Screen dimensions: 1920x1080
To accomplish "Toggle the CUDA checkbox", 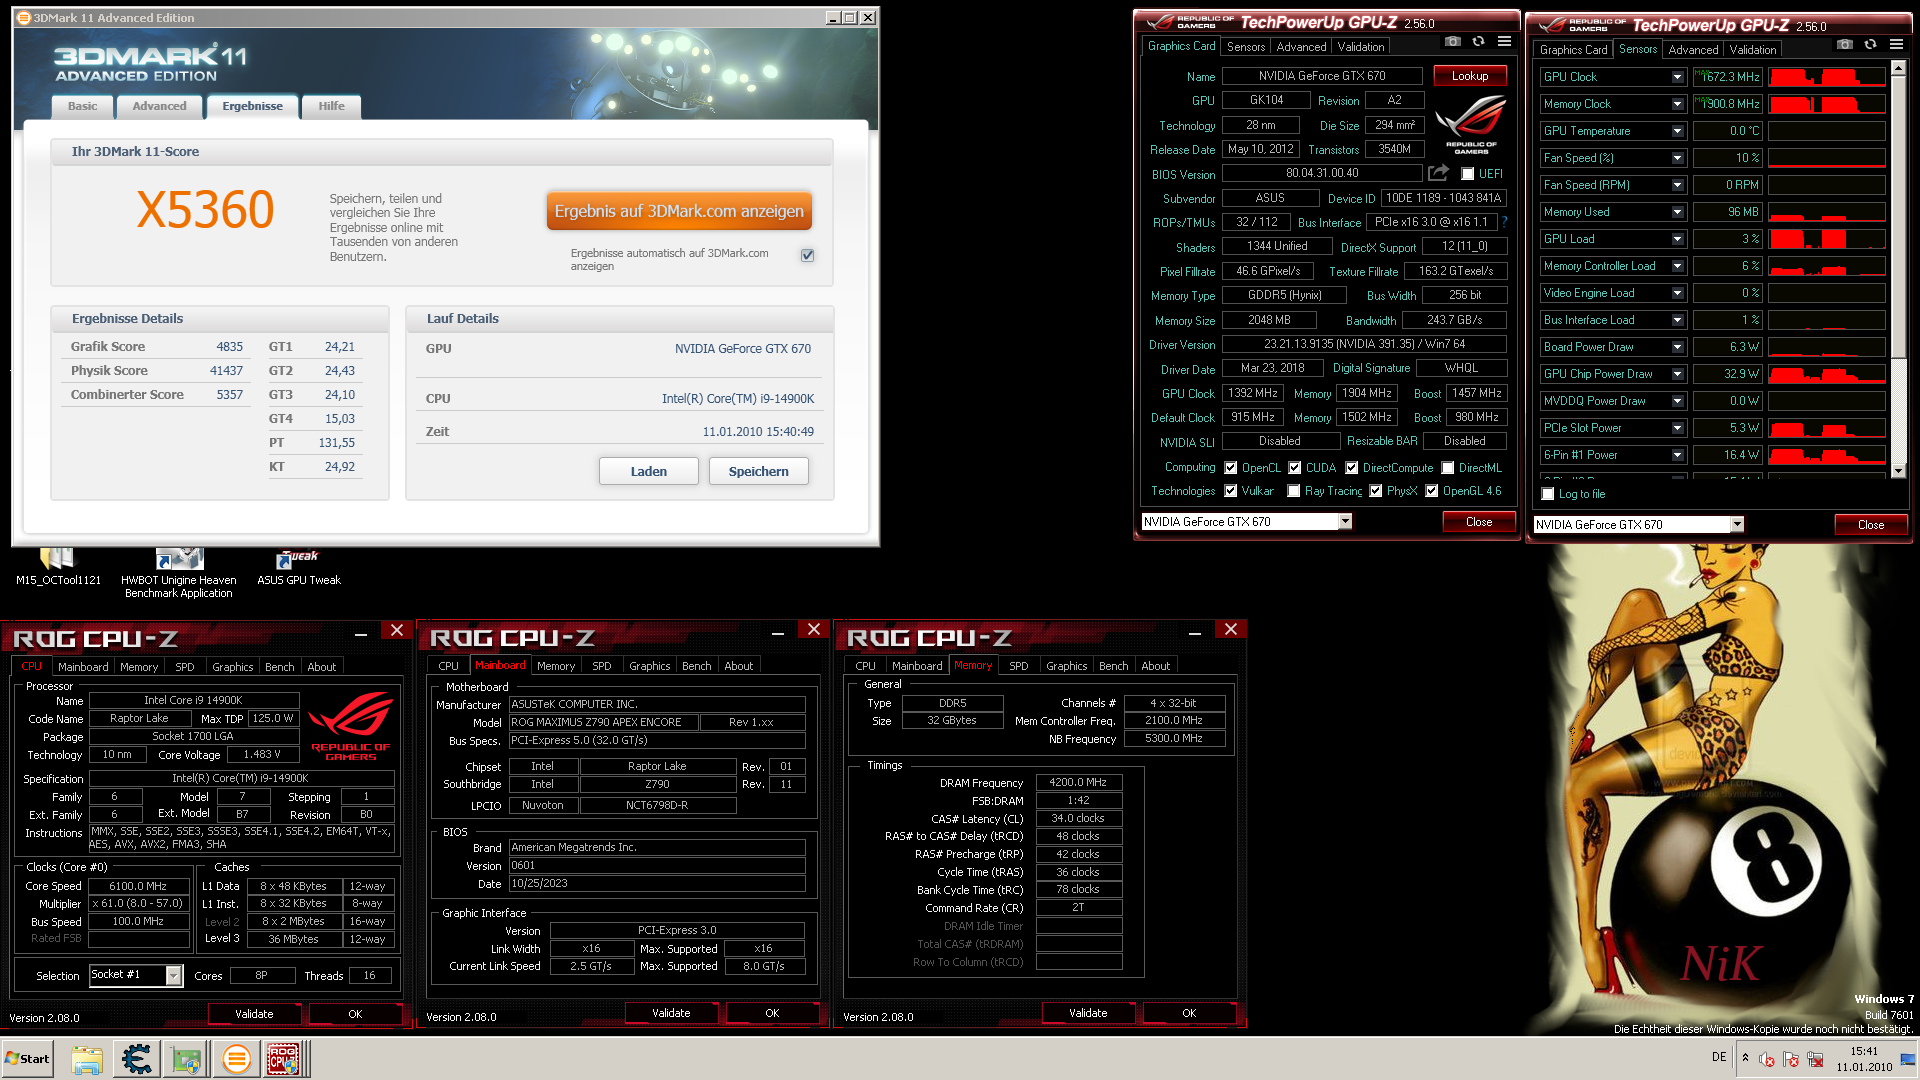I will click(1295, 468).
